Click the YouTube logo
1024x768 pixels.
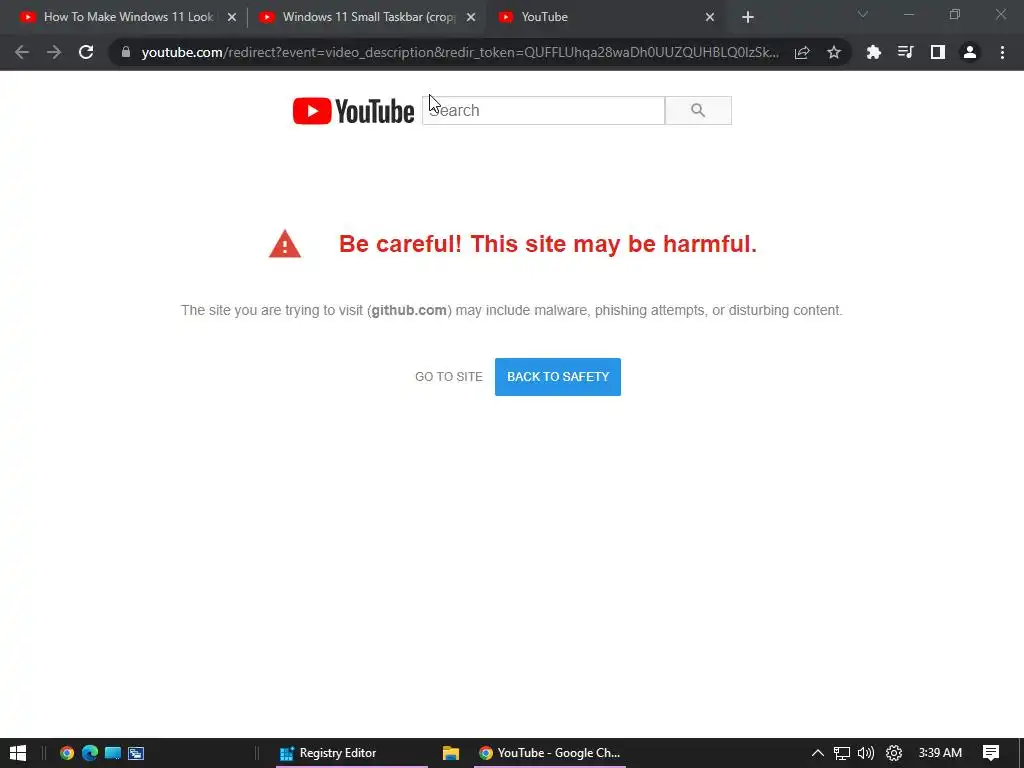pyautogui.click(x=353, y=110)
